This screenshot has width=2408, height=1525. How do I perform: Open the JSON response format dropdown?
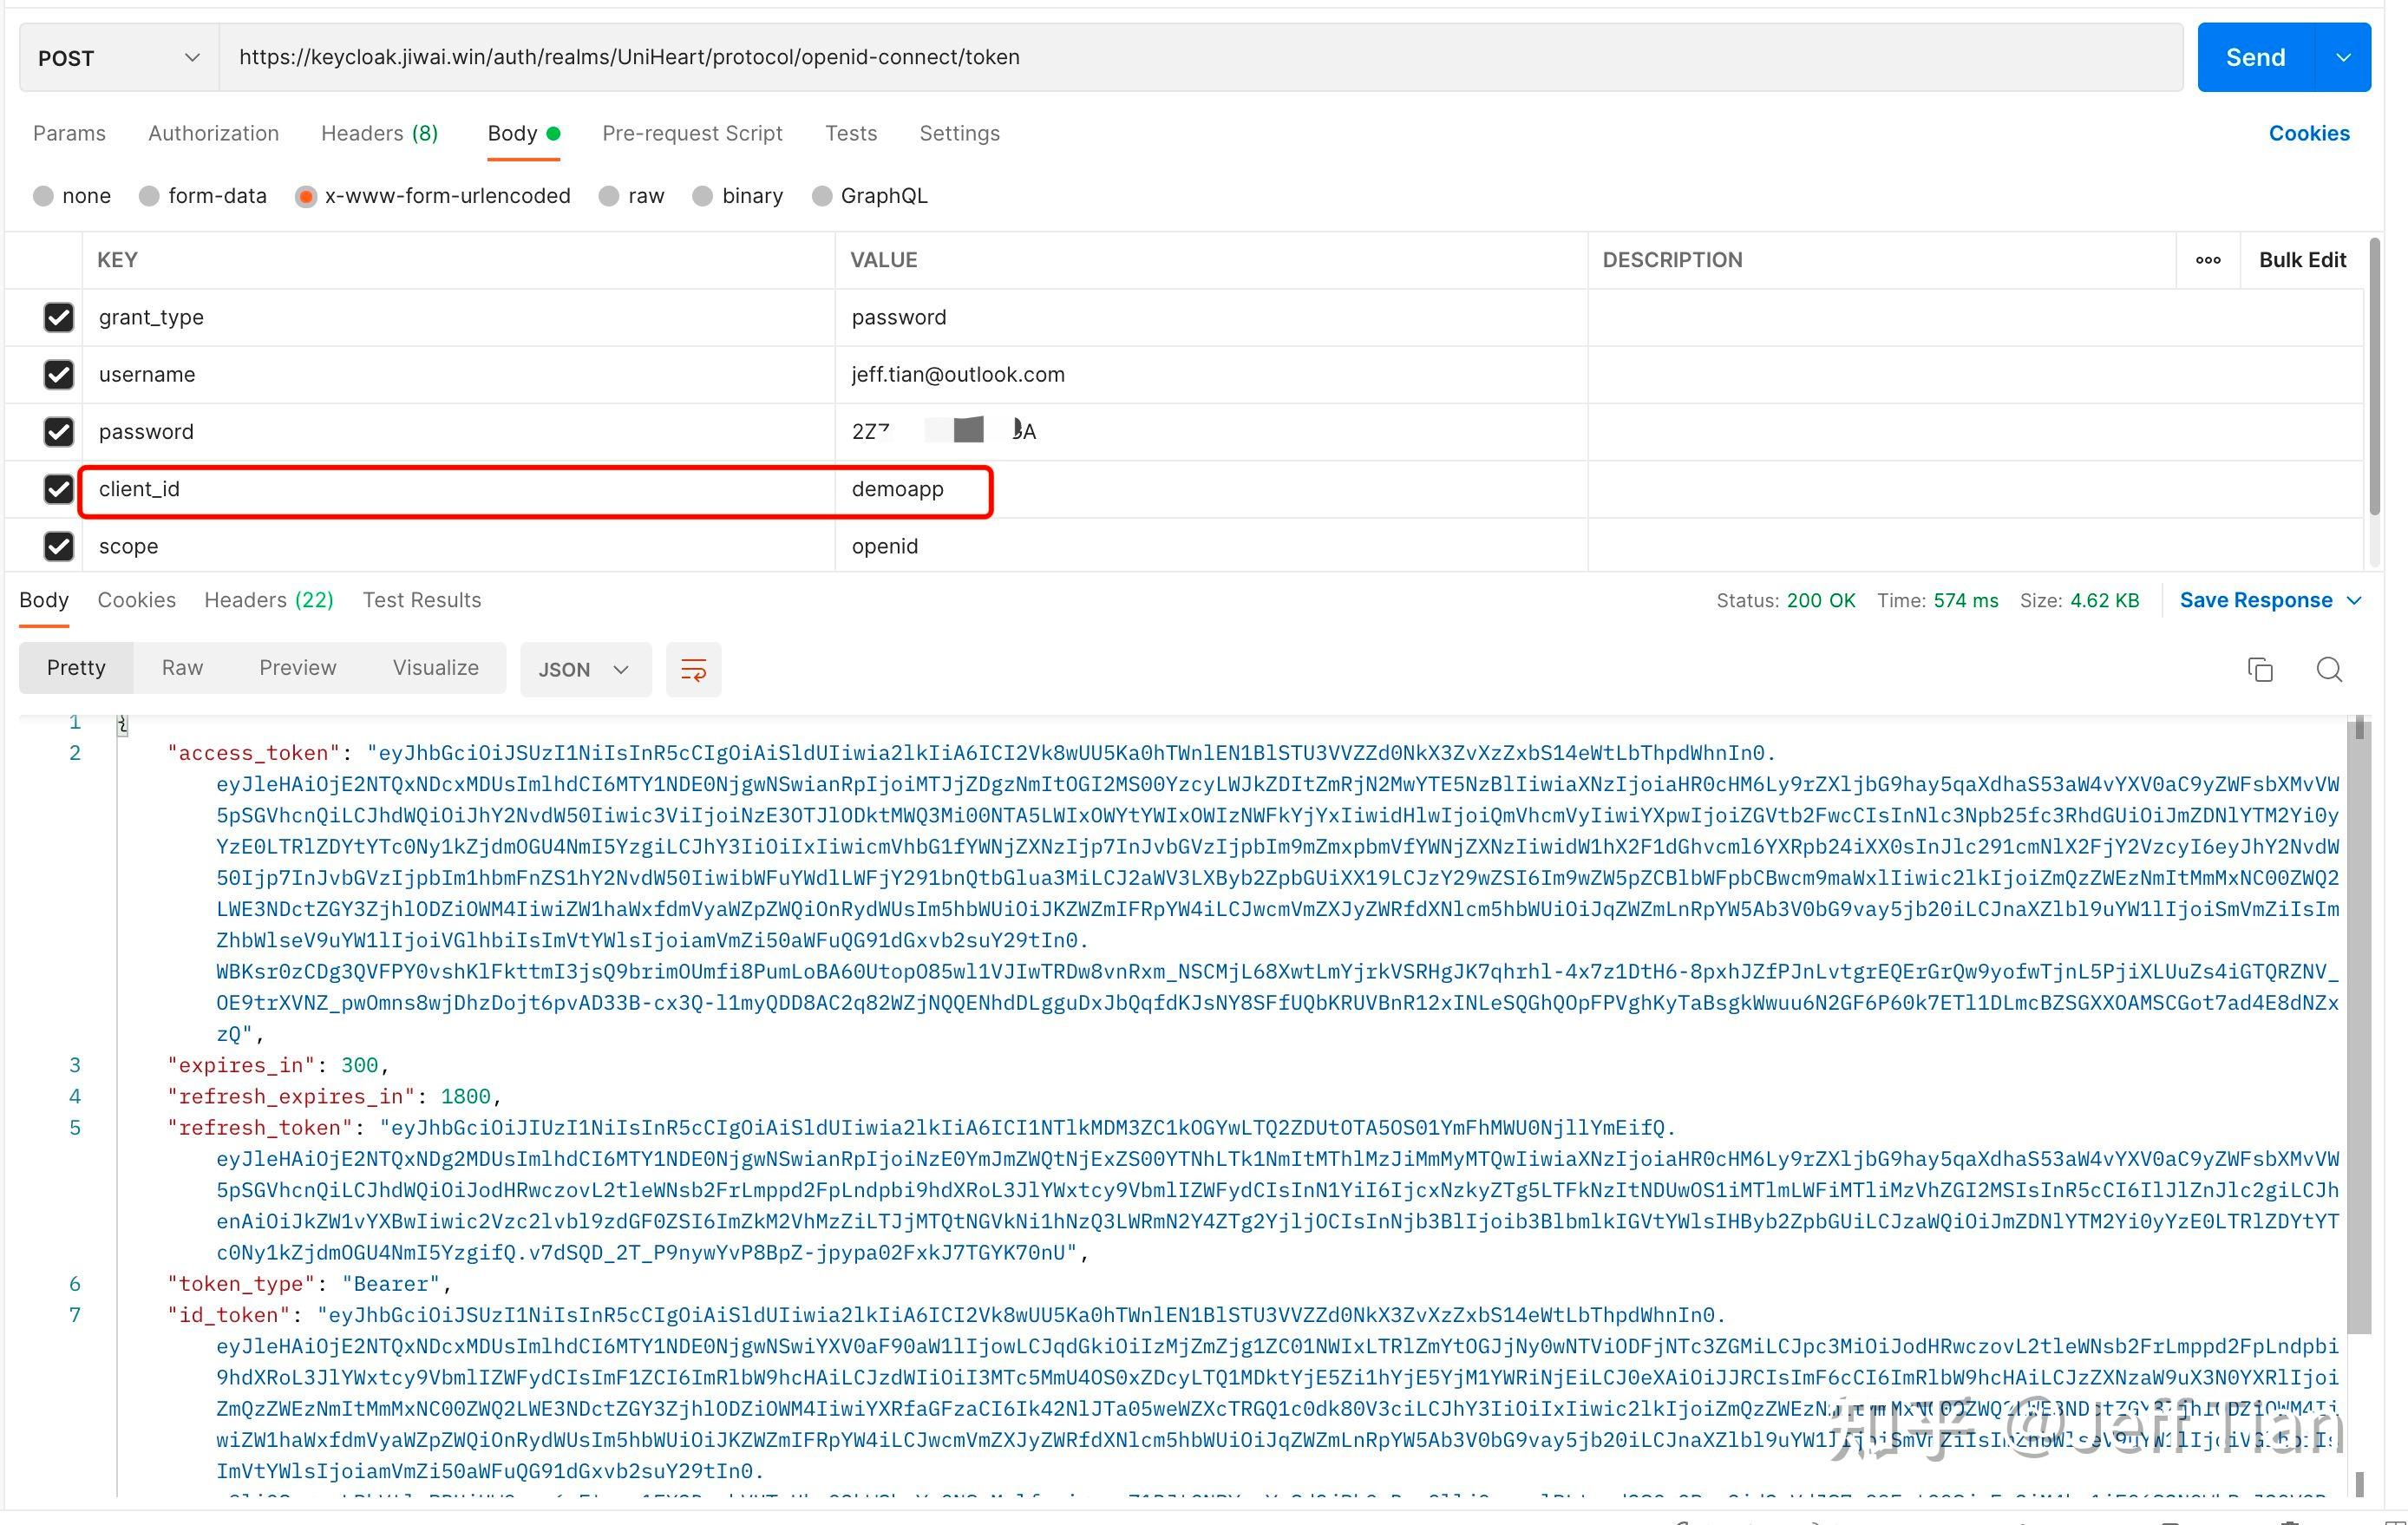(585, 669)
